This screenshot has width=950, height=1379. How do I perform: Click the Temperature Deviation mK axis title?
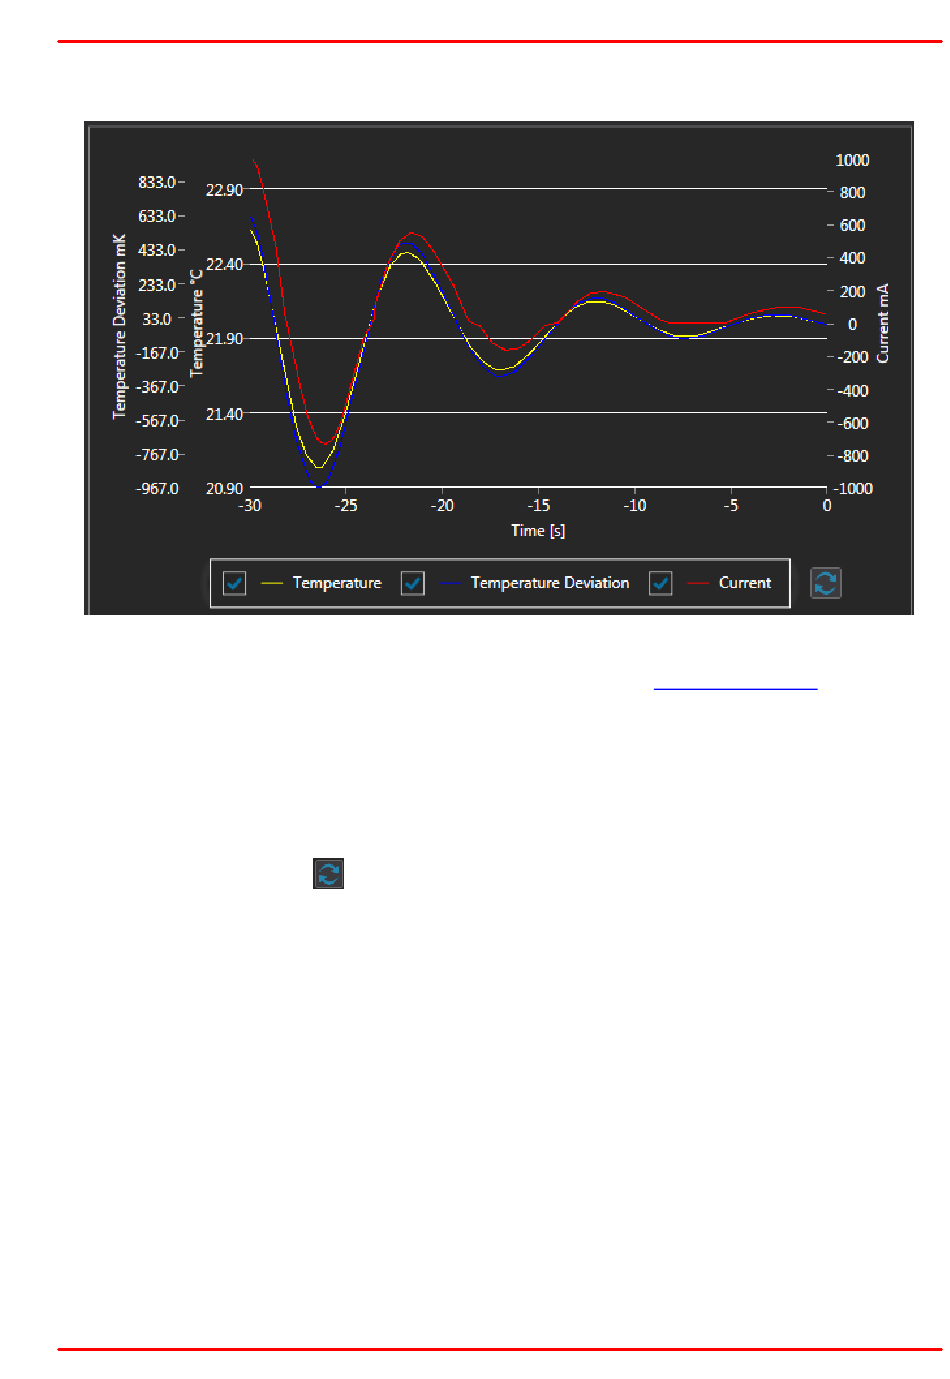(120, 326)
